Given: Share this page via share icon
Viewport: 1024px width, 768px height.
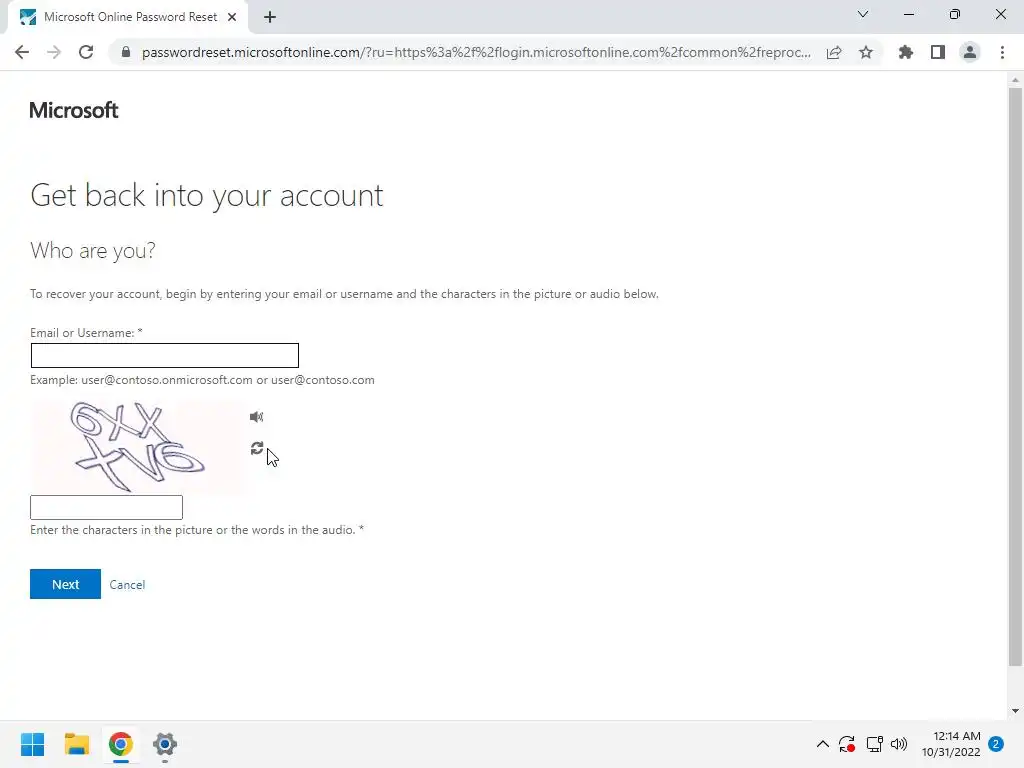Looking at the screenshot, I should [x=834, y=52].
